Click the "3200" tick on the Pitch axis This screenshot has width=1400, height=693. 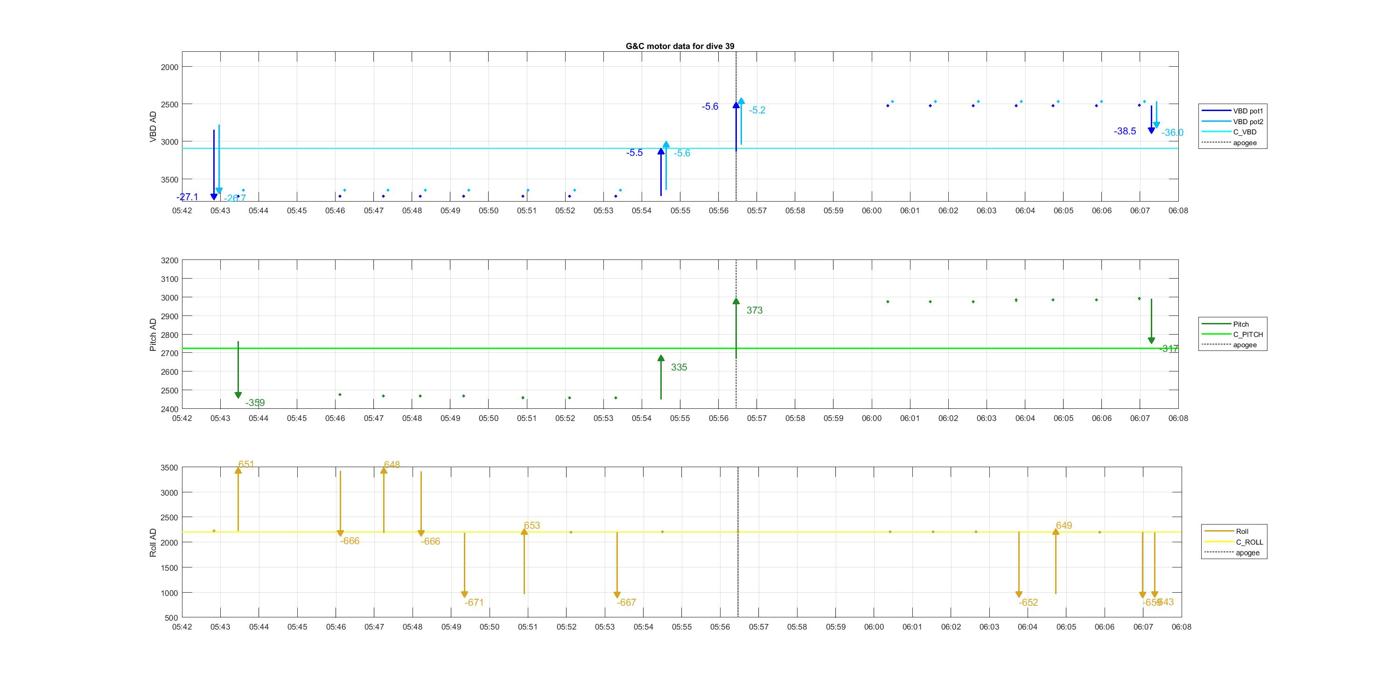click(x=170, y=260)
